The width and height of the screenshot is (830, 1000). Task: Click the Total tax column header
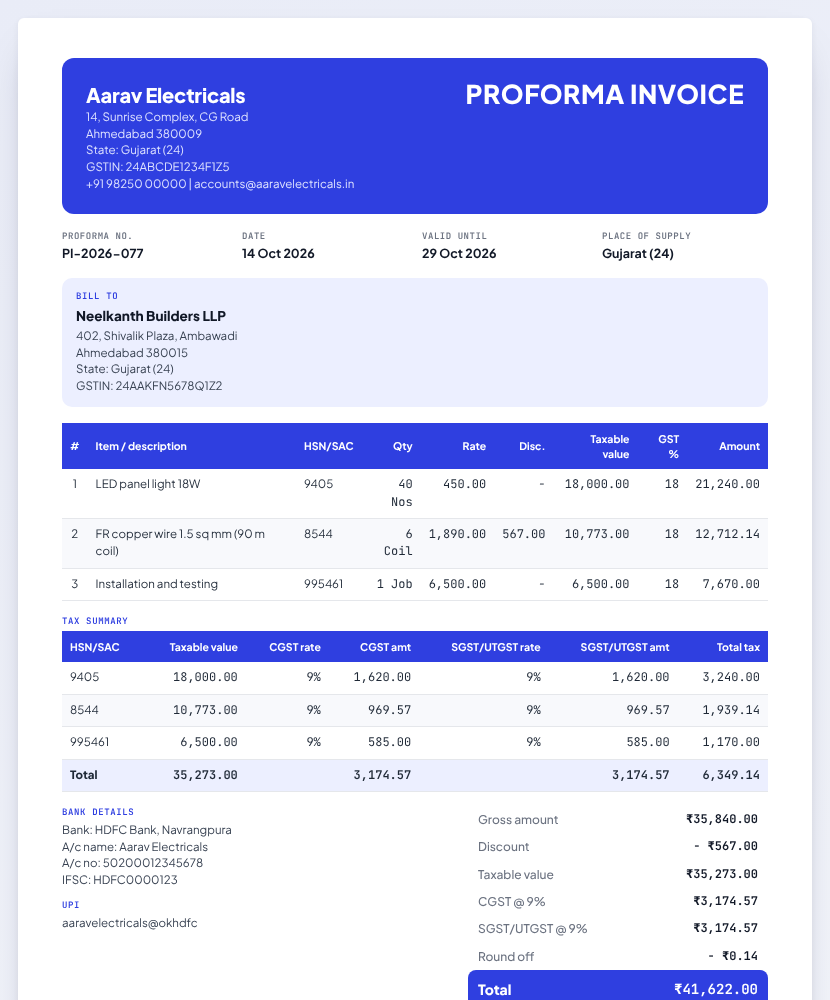point(738,647)
